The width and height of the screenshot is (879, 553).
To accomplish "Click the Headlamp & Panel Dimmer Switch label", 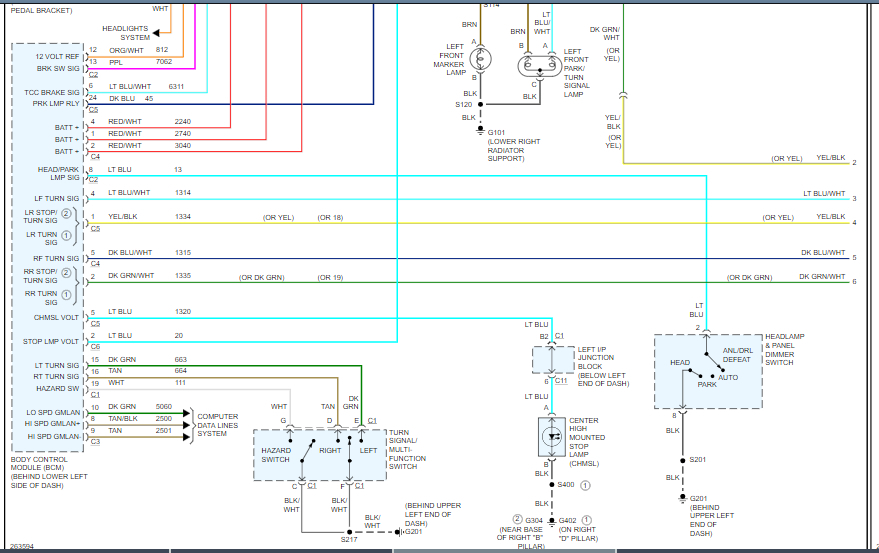I will (x=794, y=350).
